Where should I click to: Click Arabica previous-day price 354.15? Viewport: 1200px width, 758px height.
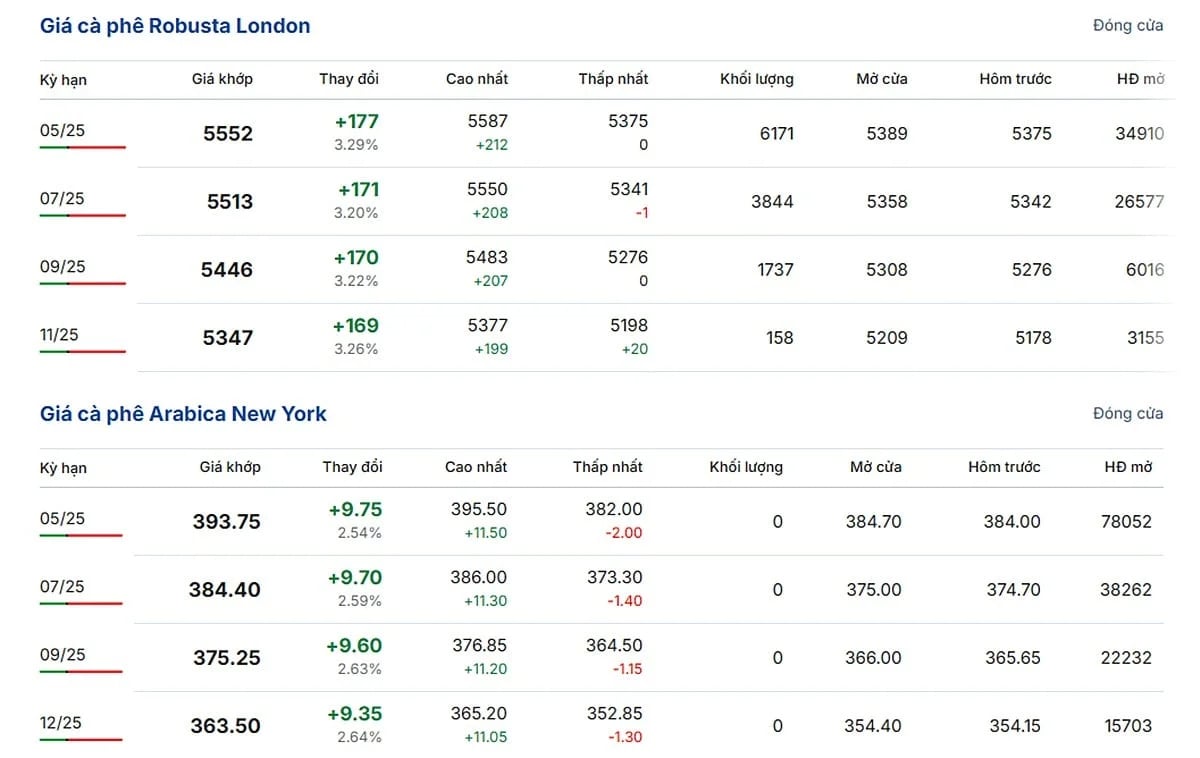coord(1014,725)
